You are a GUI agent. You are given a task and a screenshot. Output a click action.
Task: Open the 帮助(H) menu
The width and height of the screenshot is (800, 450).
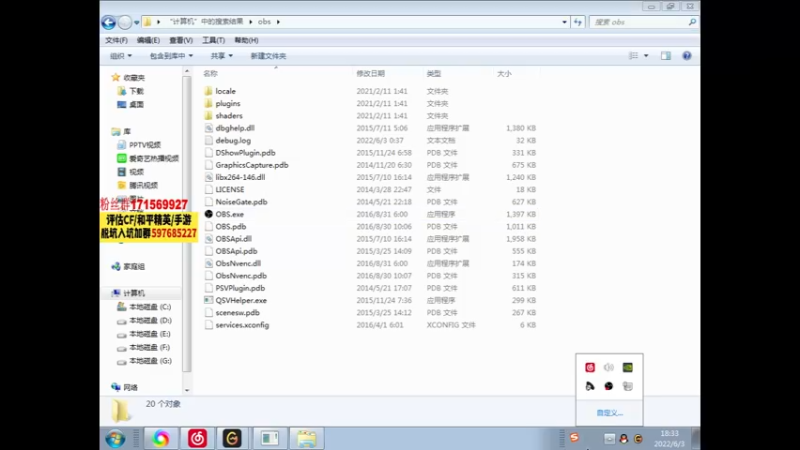click(246, 40)
